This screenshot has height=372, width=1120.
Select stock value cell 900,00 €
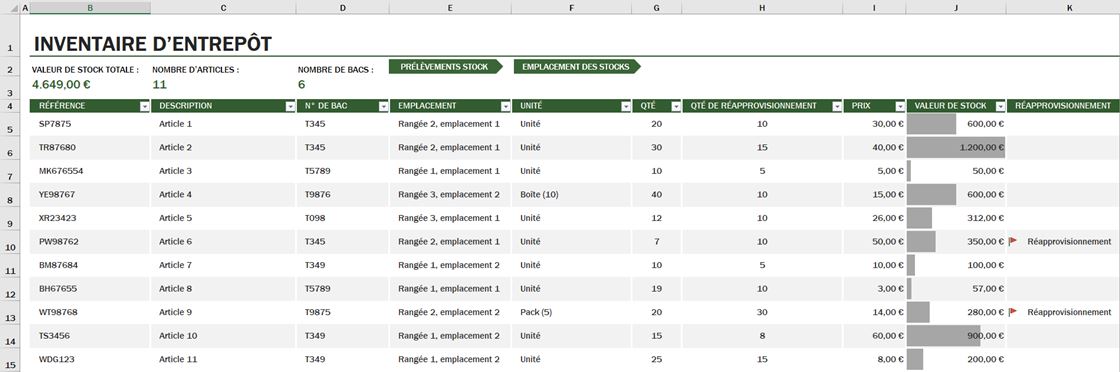[x=956, y=336]
